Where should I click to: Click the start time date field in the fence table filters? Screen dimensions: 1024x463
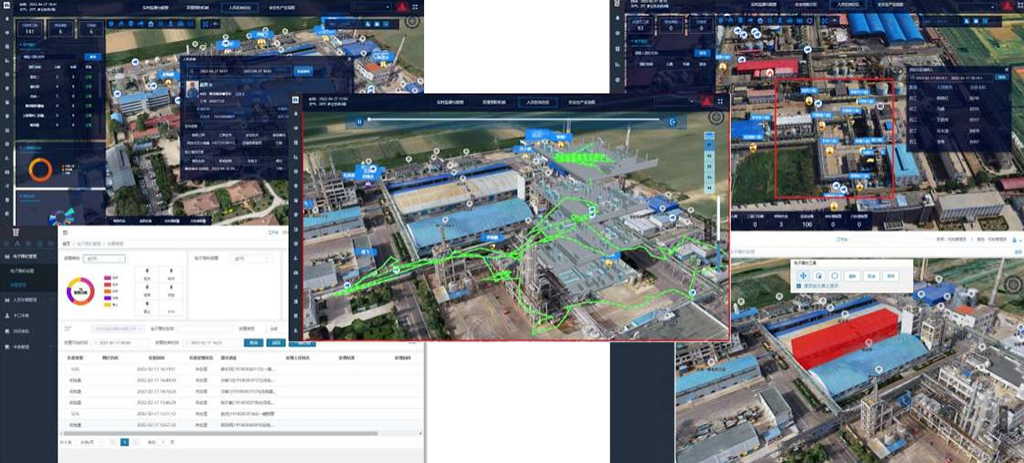[120, 343]
